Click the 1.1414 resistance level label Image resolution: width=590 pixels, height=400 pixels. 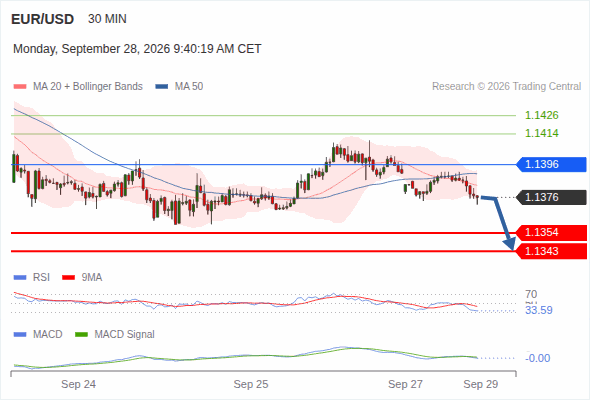tap(541, 133)
